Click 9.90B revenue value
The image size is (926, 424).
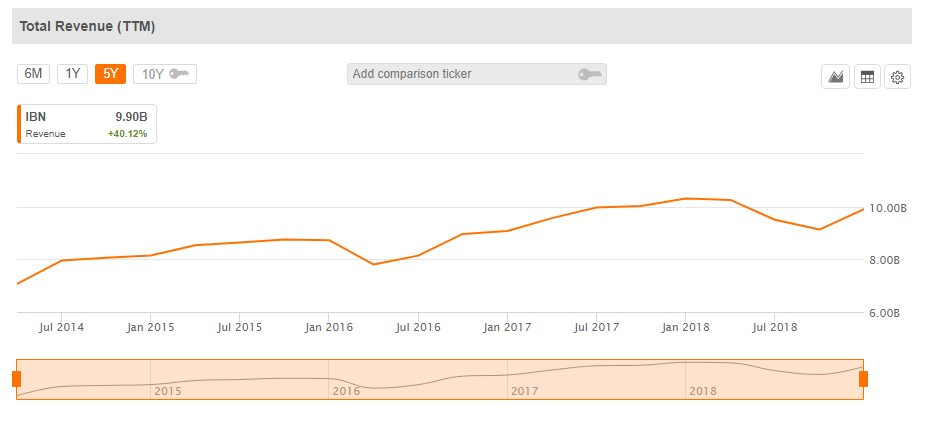click(x=131, y=117)
